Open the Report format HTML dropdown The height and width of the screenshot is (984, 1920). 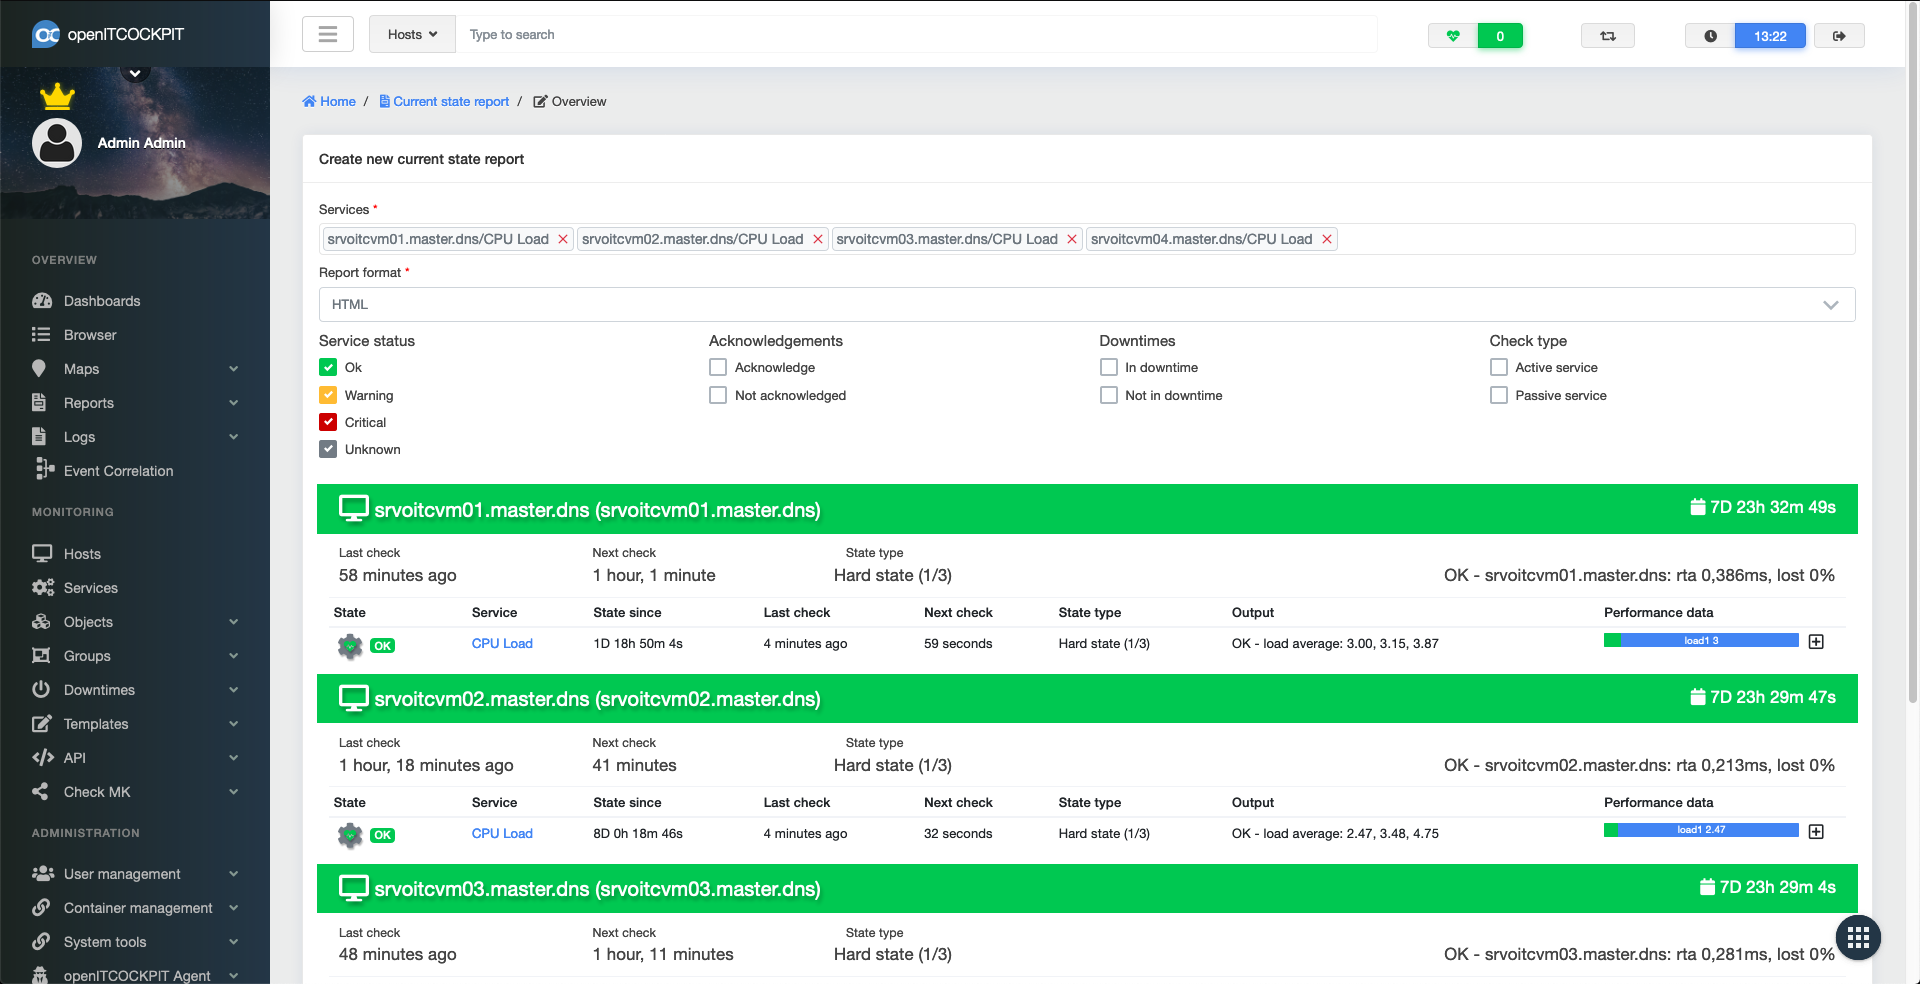coord(1086,305)
